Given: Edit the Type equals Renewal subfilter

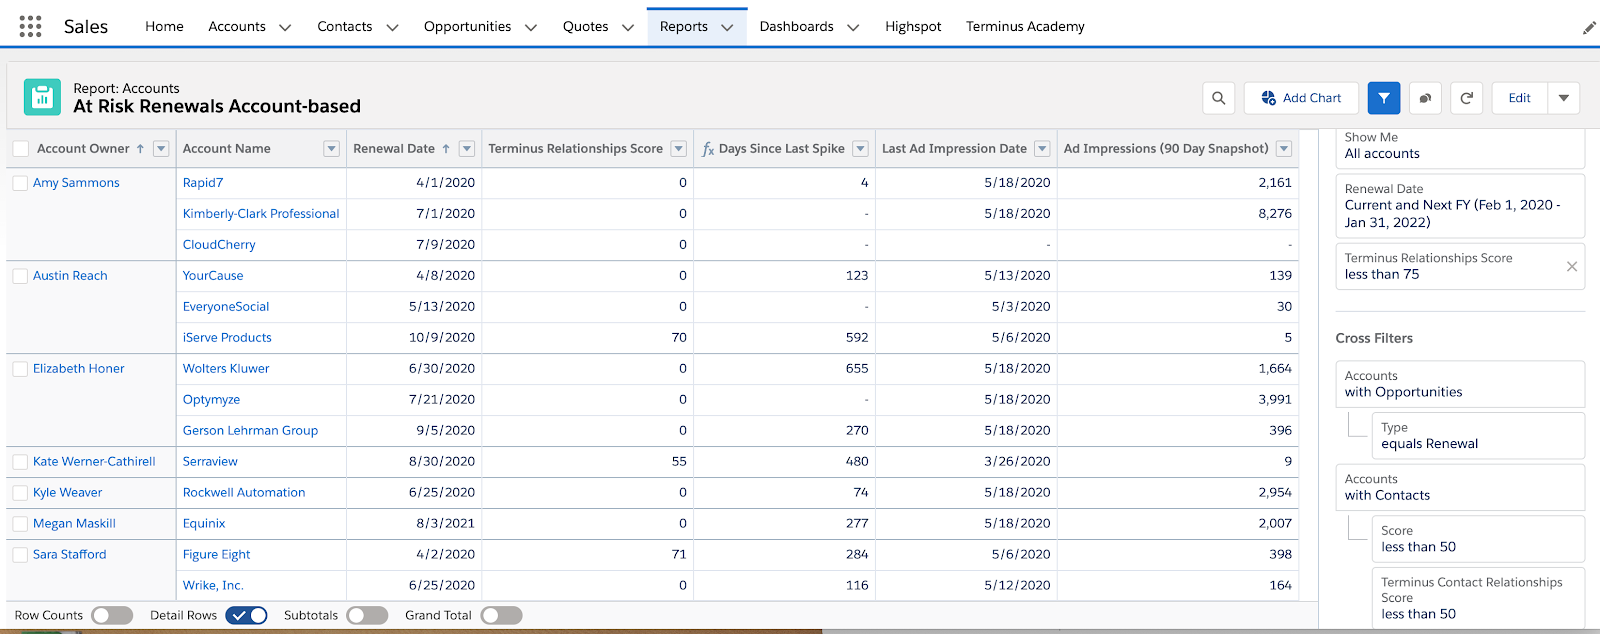Looking at the screenshot, I should coord(1478,436).
